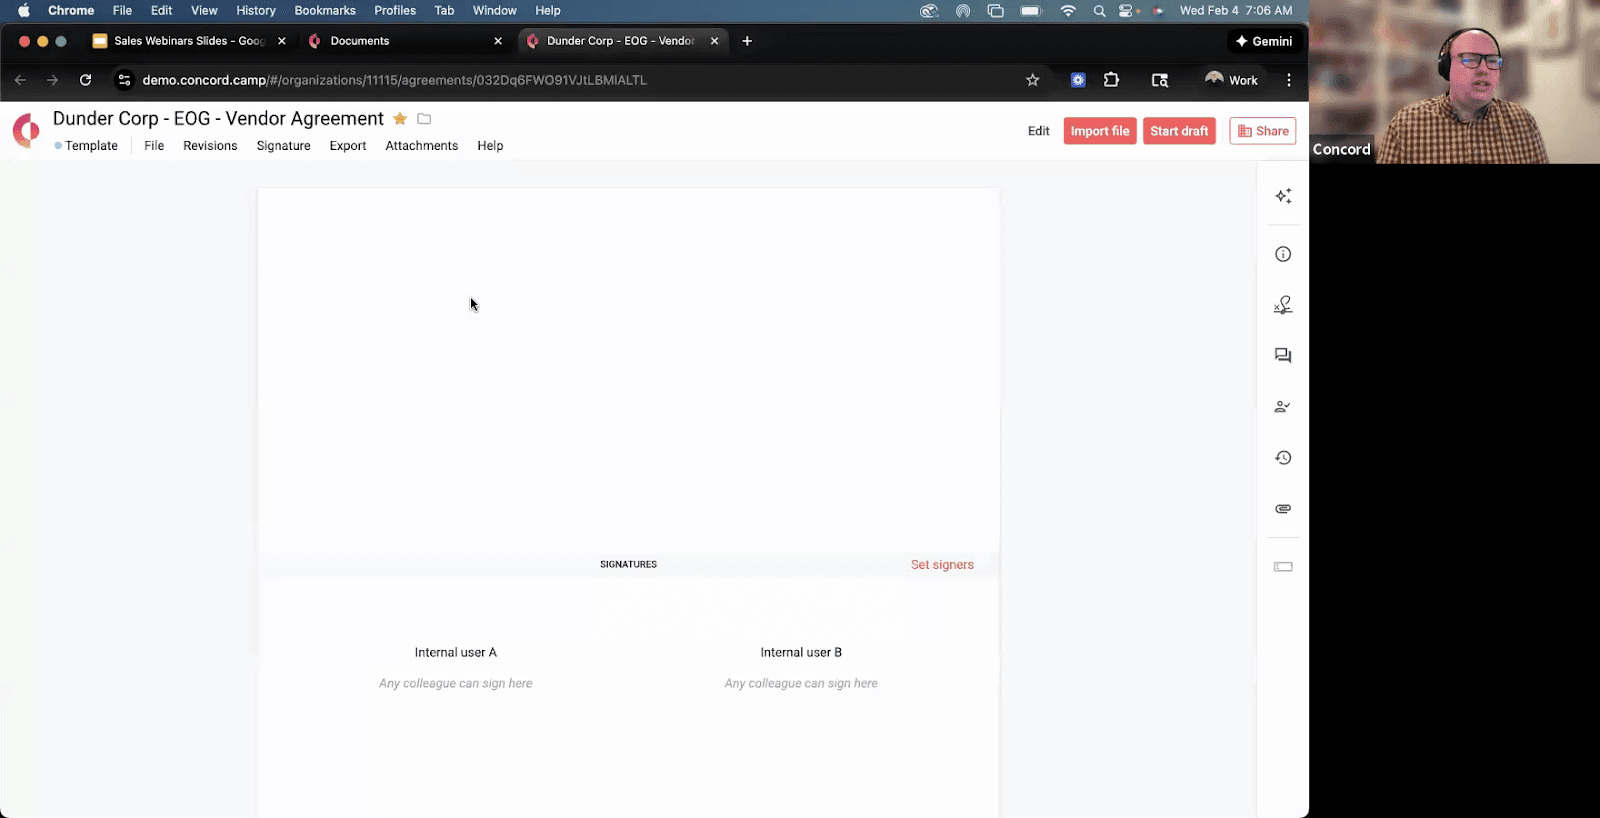Open the Help menu in Concord
Image resolution: width=1600 pixels, height=818 pixels.
490,146
